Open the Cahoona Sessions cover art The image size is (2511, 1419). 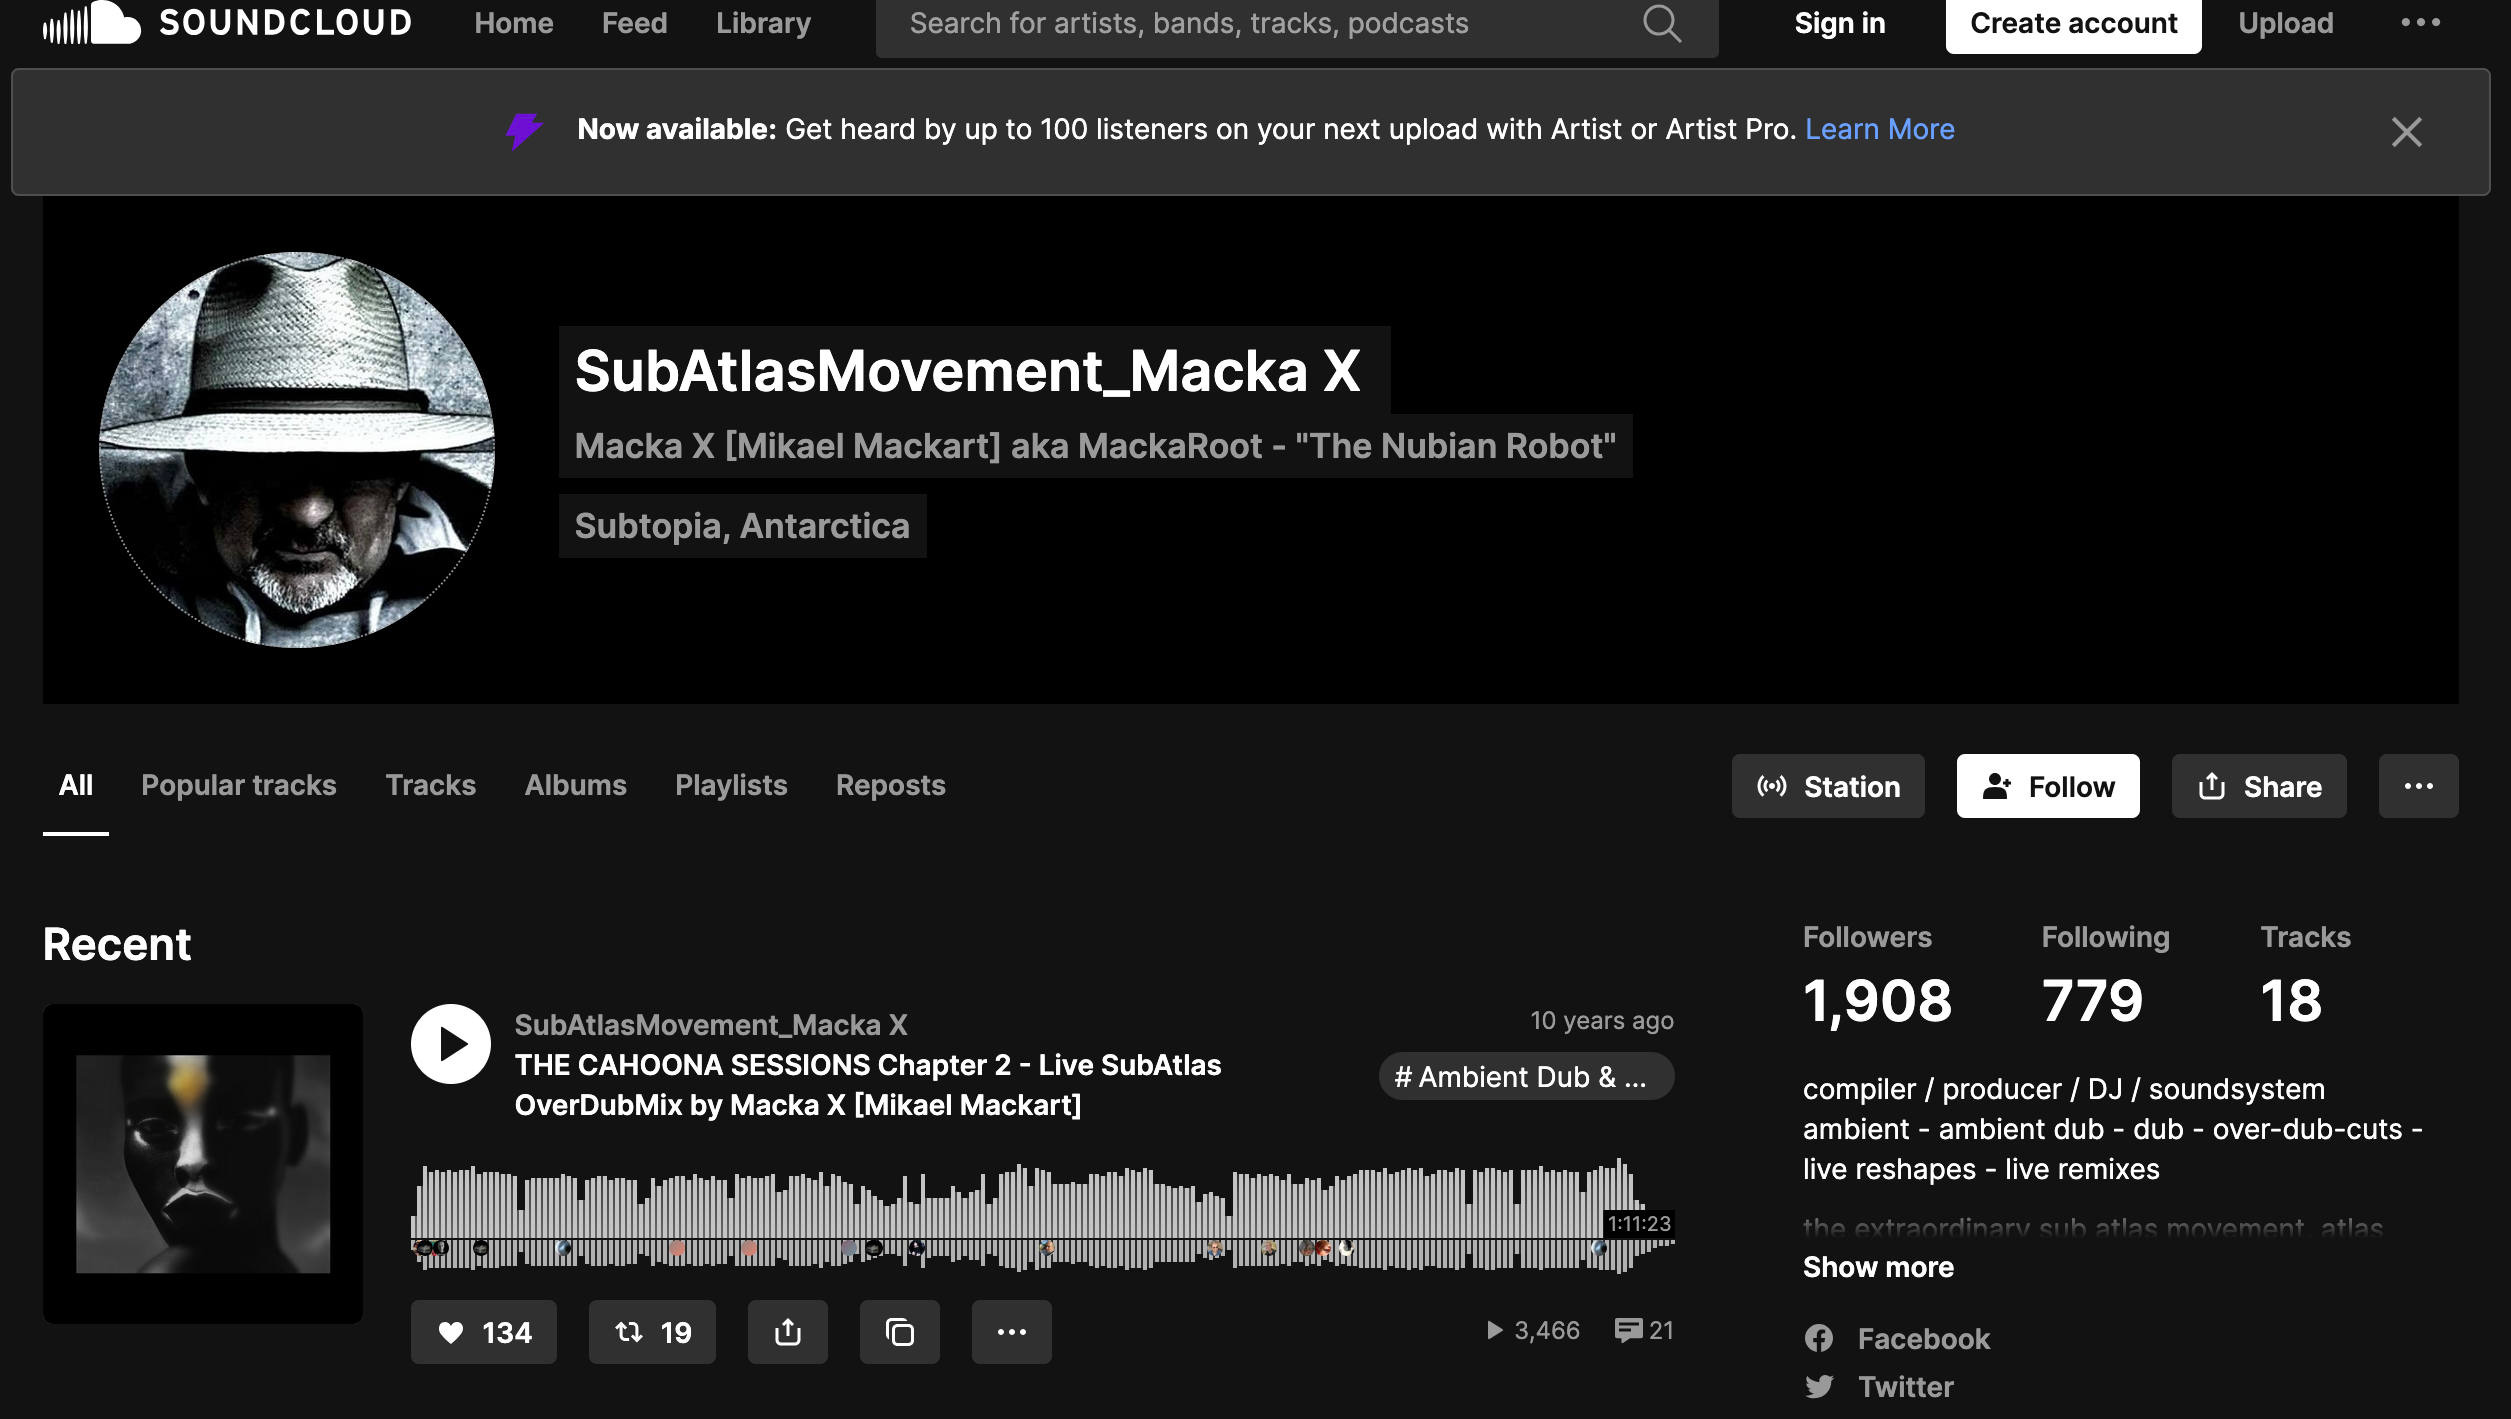tap(203, 1164)
